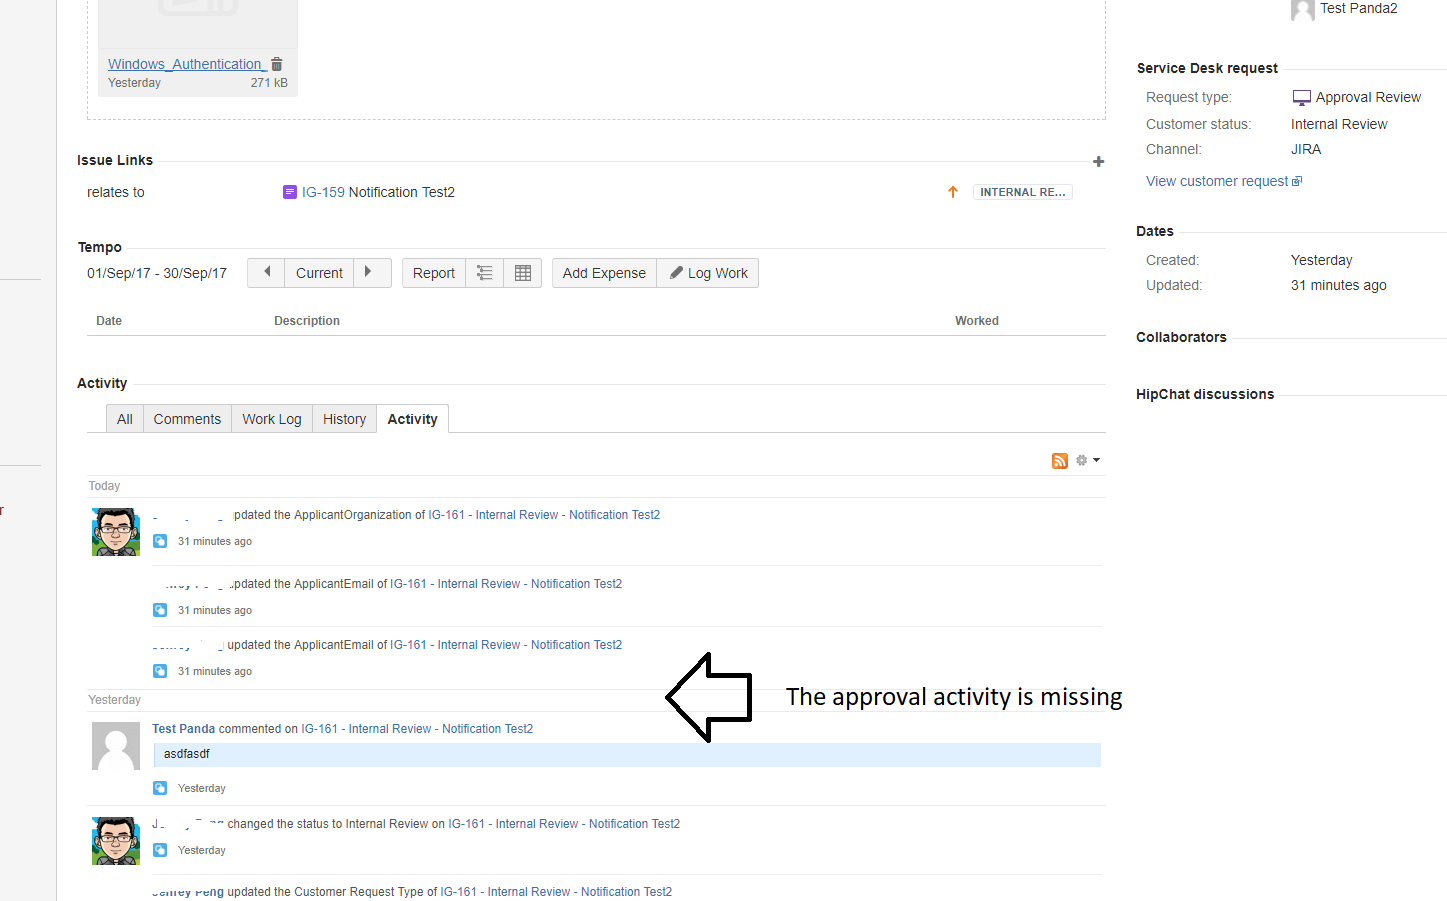This screenshot has width=1447, height=901.
Task: Click the activity type icon beside the asdfasdf comment timestamp
Action: tap(160, 788)
